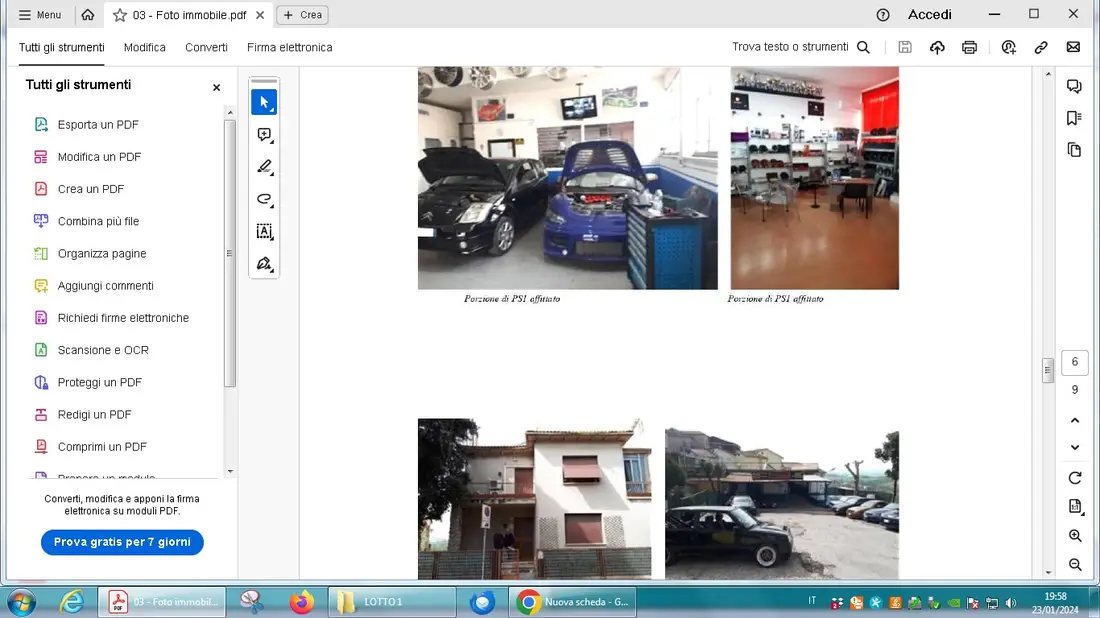1100x618 pixels.
Task: Show page thumbnails panel
Action: [x=1074, y=149]
